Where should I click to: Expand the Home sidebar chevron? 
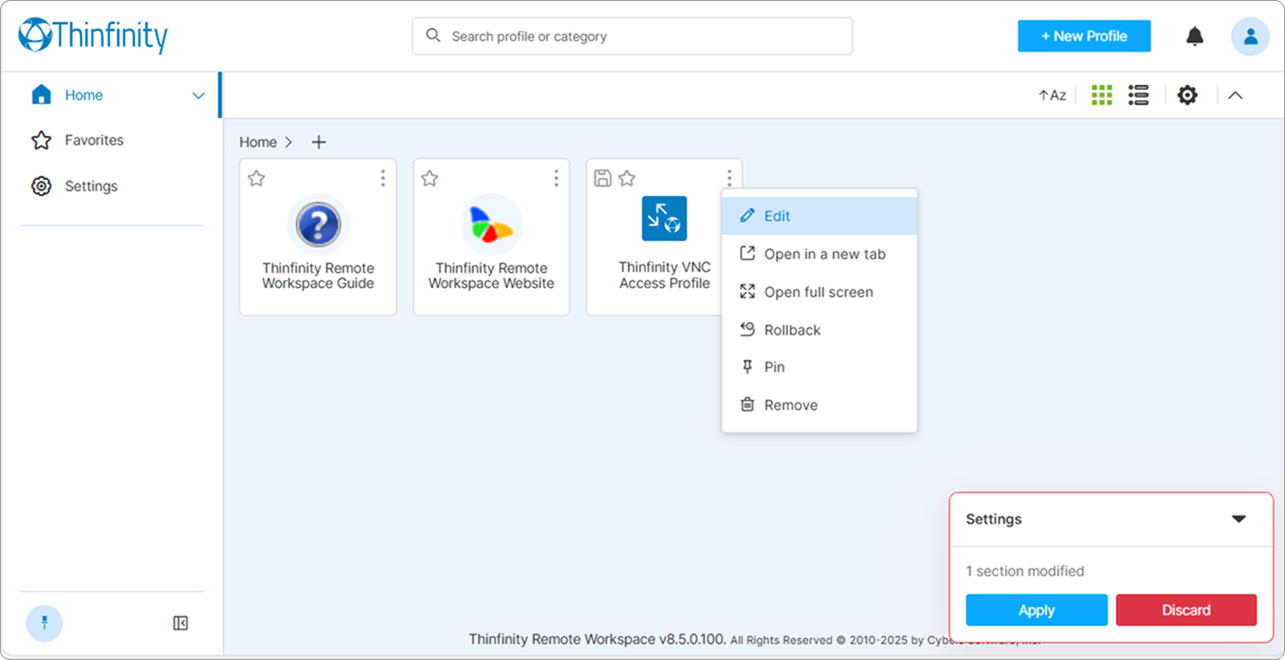(x=198, y=96)
